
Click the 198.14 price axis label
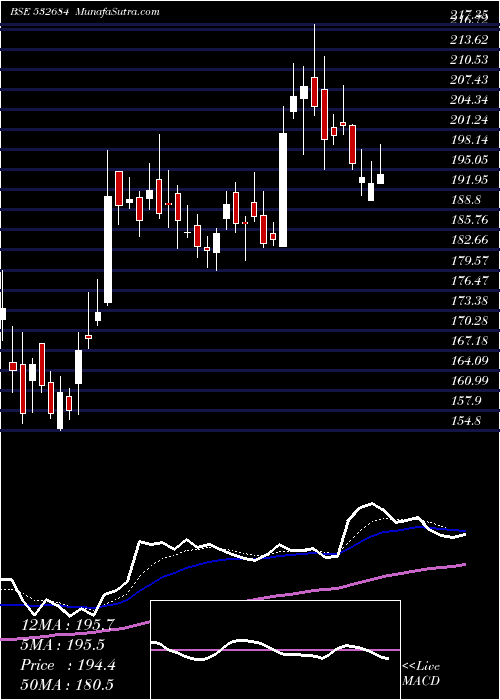point(470,140)
